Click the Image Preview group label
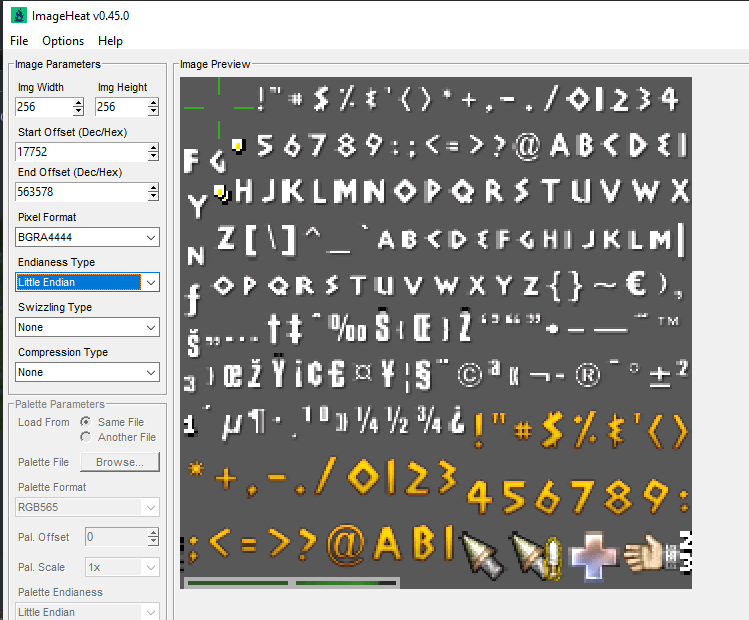The image size is (749, 620). 215,64
